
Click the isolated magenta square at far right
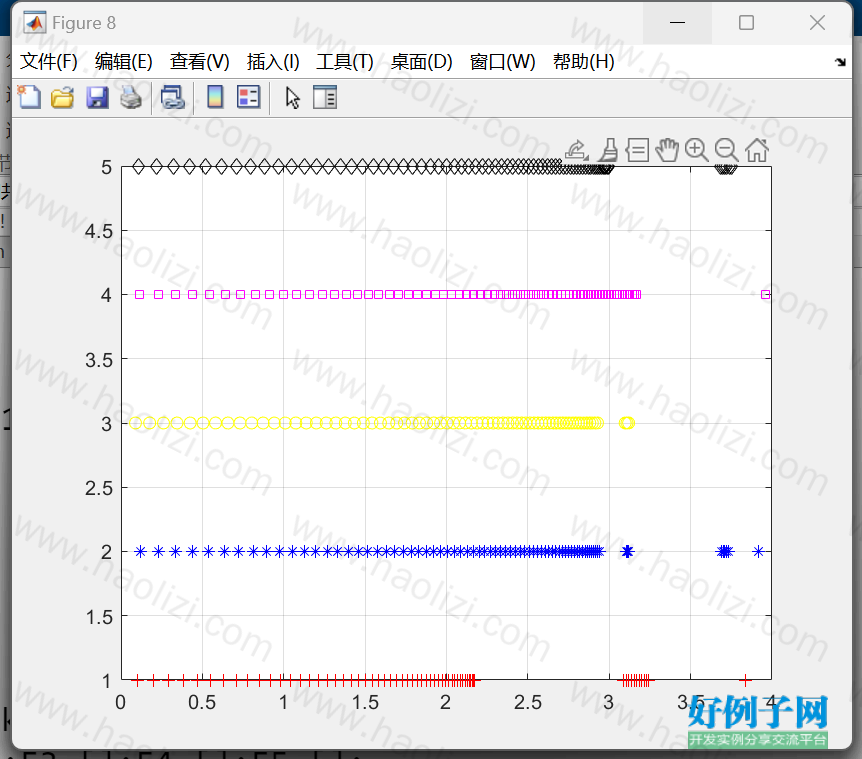[765, 295]
